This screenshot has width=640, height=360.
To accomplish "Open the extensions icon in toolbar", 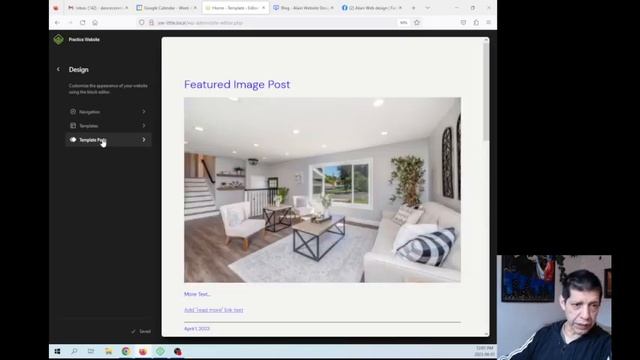I will (x=476, y=22).
